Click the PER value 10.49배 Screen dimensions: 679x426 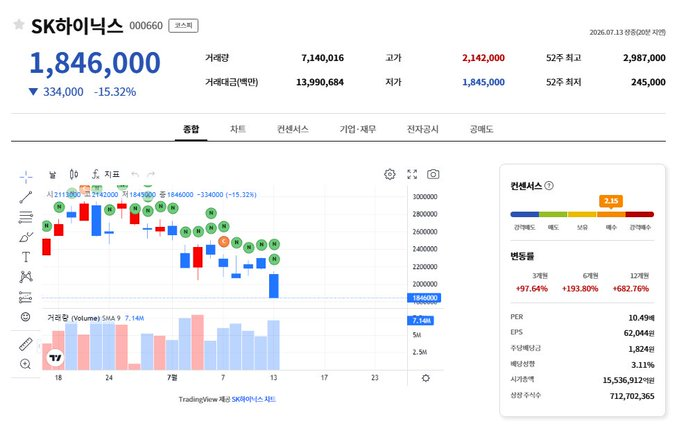[641, 318]
